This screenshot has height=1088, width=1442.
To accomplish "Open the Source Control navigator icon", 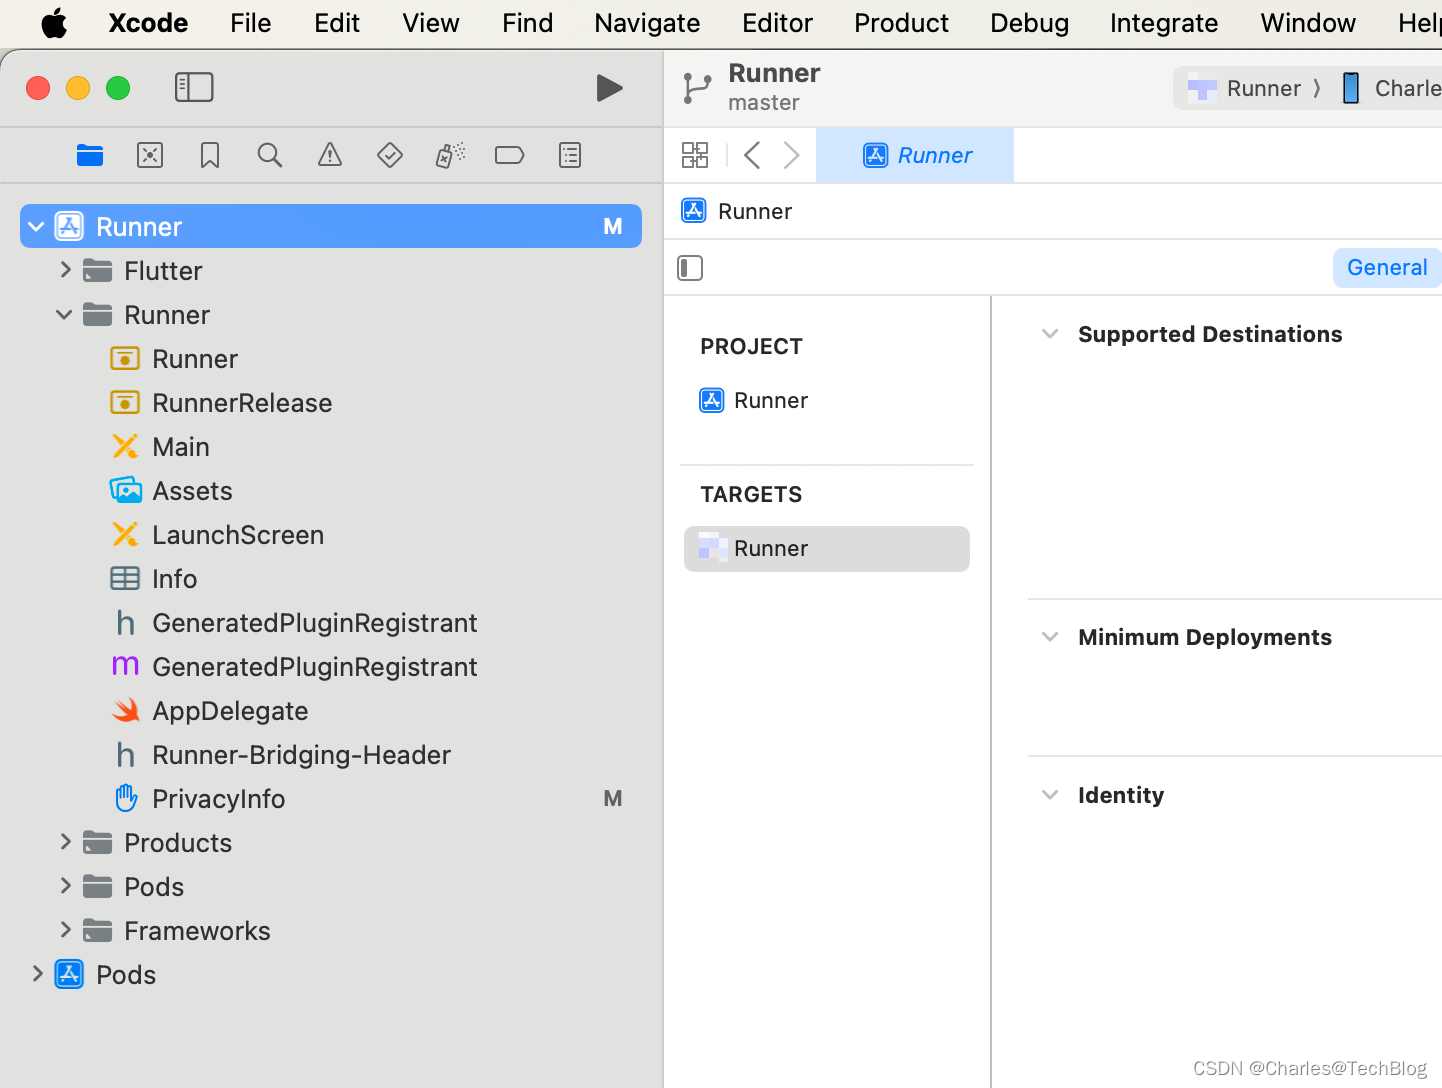I will point(150,155).
